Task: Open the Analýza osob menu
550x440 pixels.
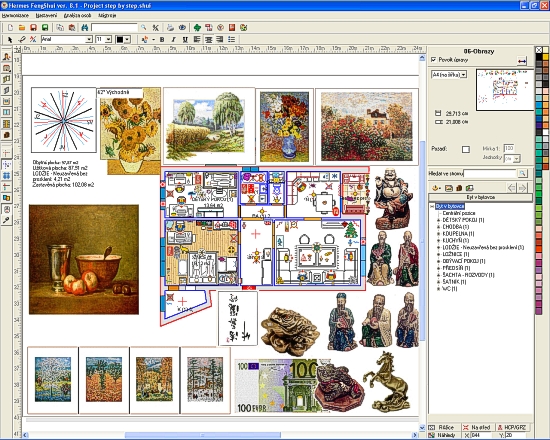Action: (x=77, y=15)
